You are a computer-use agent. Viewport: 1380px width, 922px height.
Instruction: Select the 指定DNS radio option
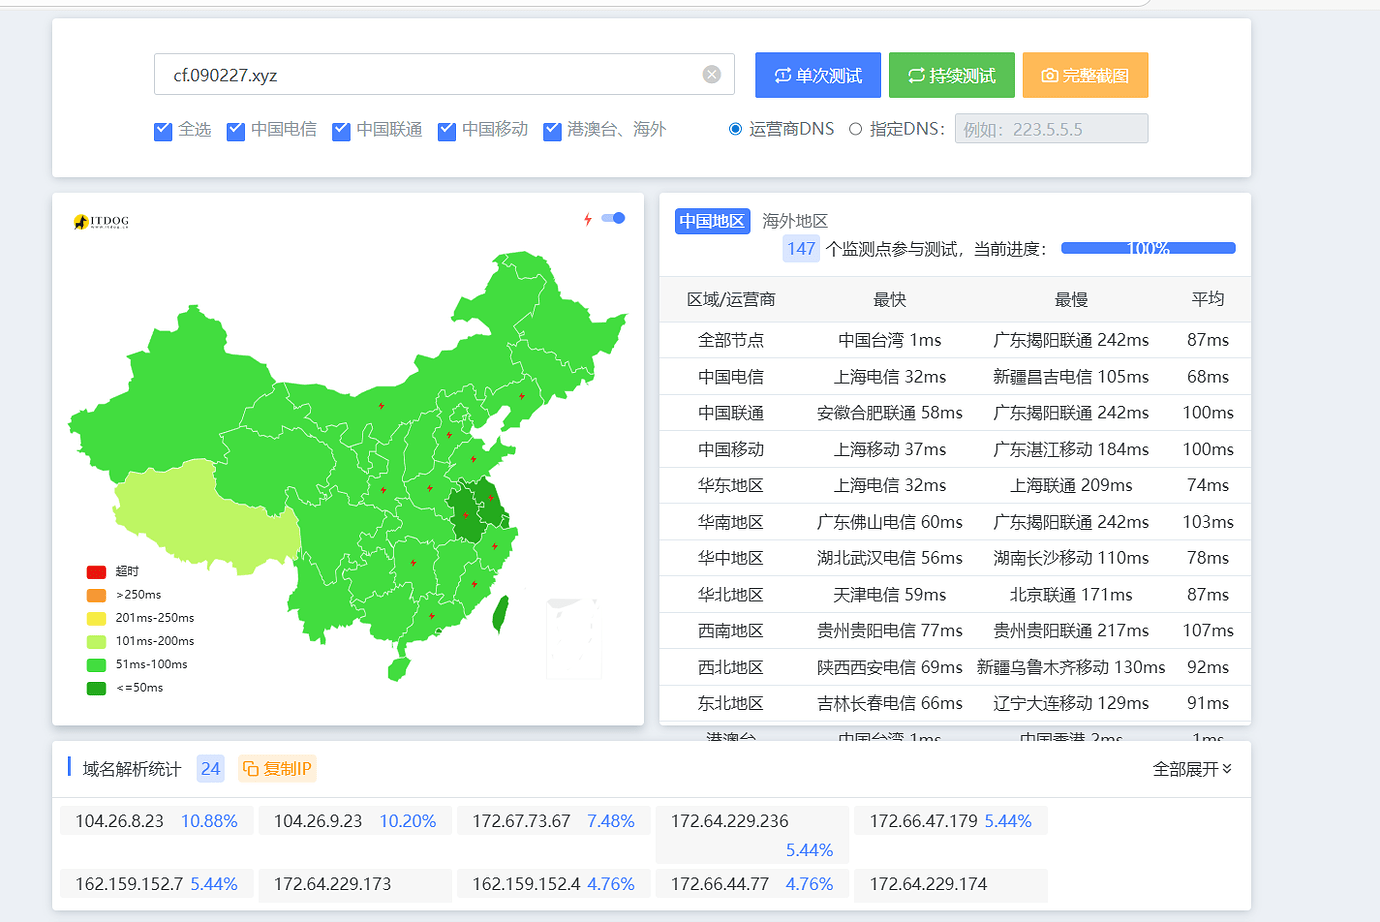[855, 129]
